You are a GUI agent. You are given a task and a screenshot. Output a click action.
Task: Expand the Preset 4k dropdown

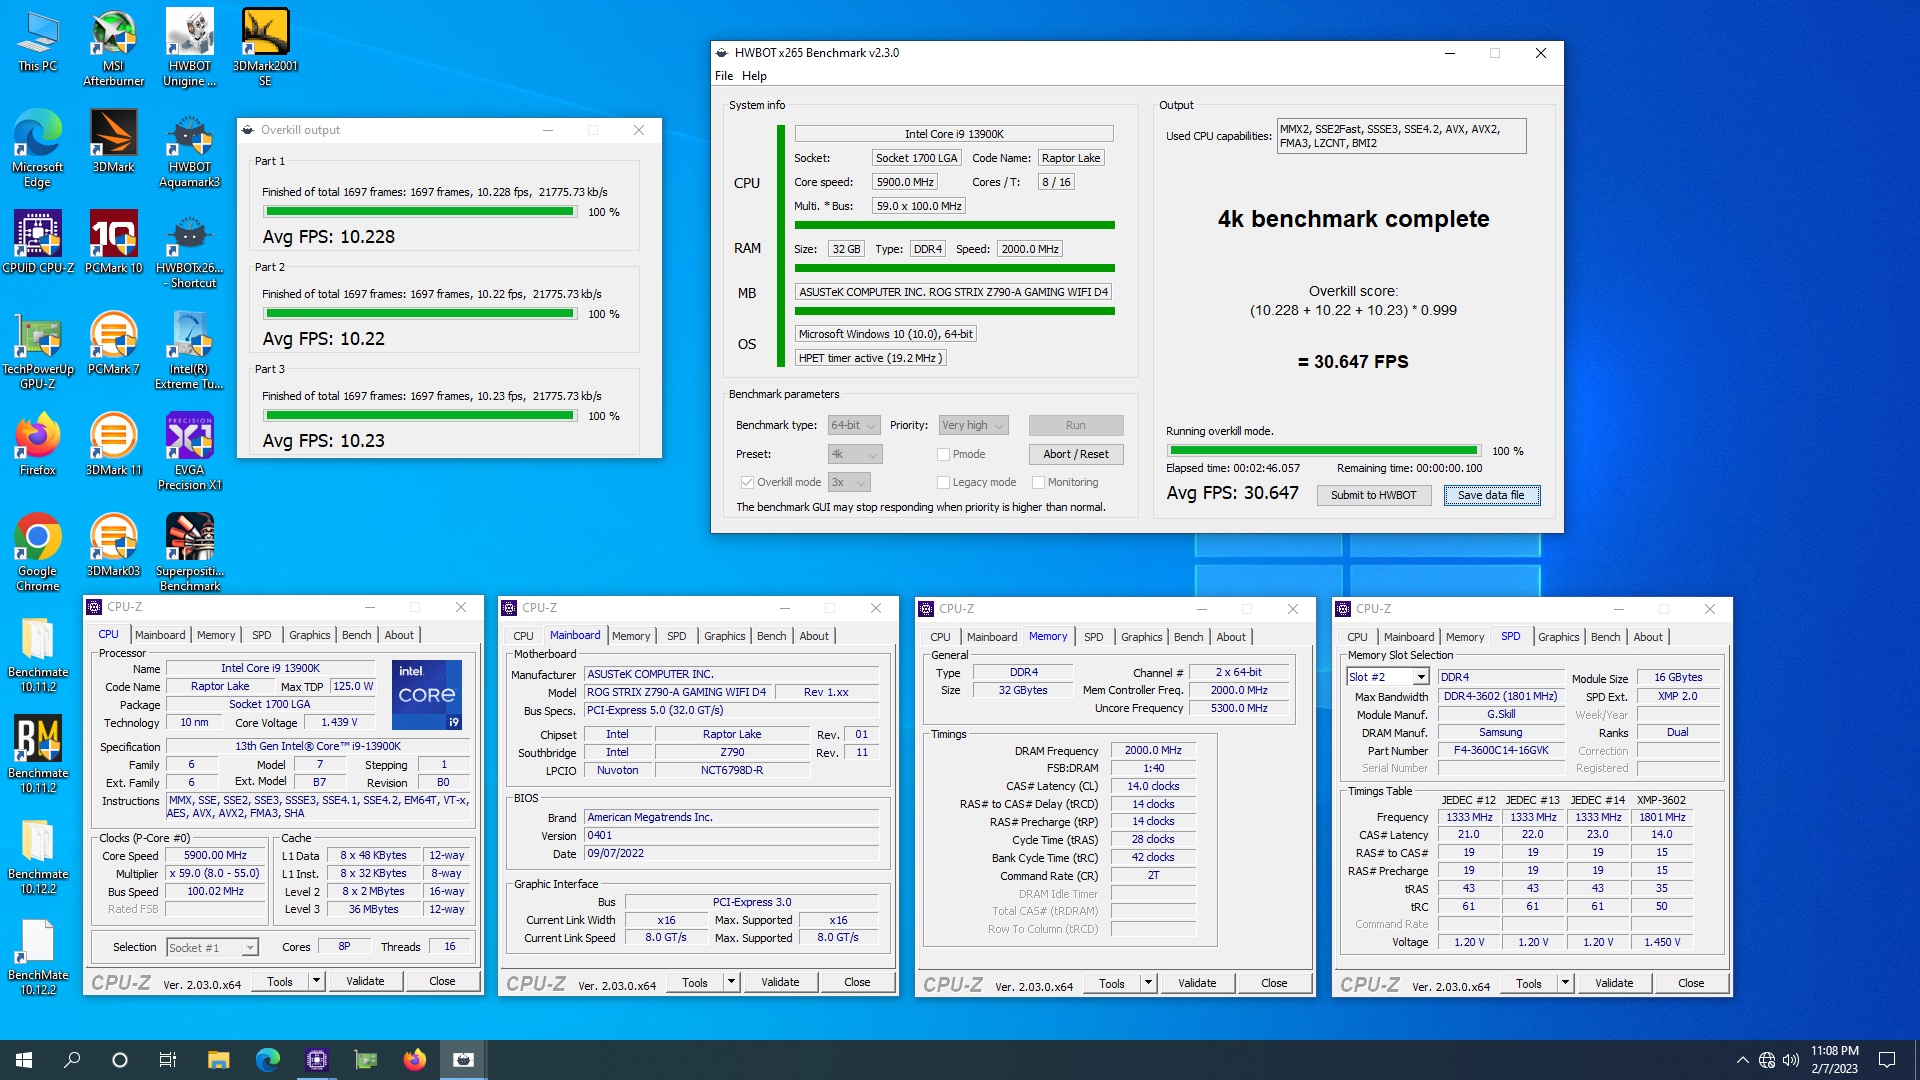tap(854, 454)
